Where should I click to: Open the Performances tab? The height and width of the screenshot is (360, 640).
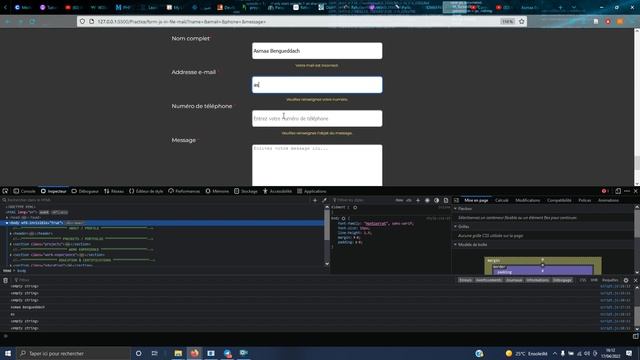coord(184,191)
